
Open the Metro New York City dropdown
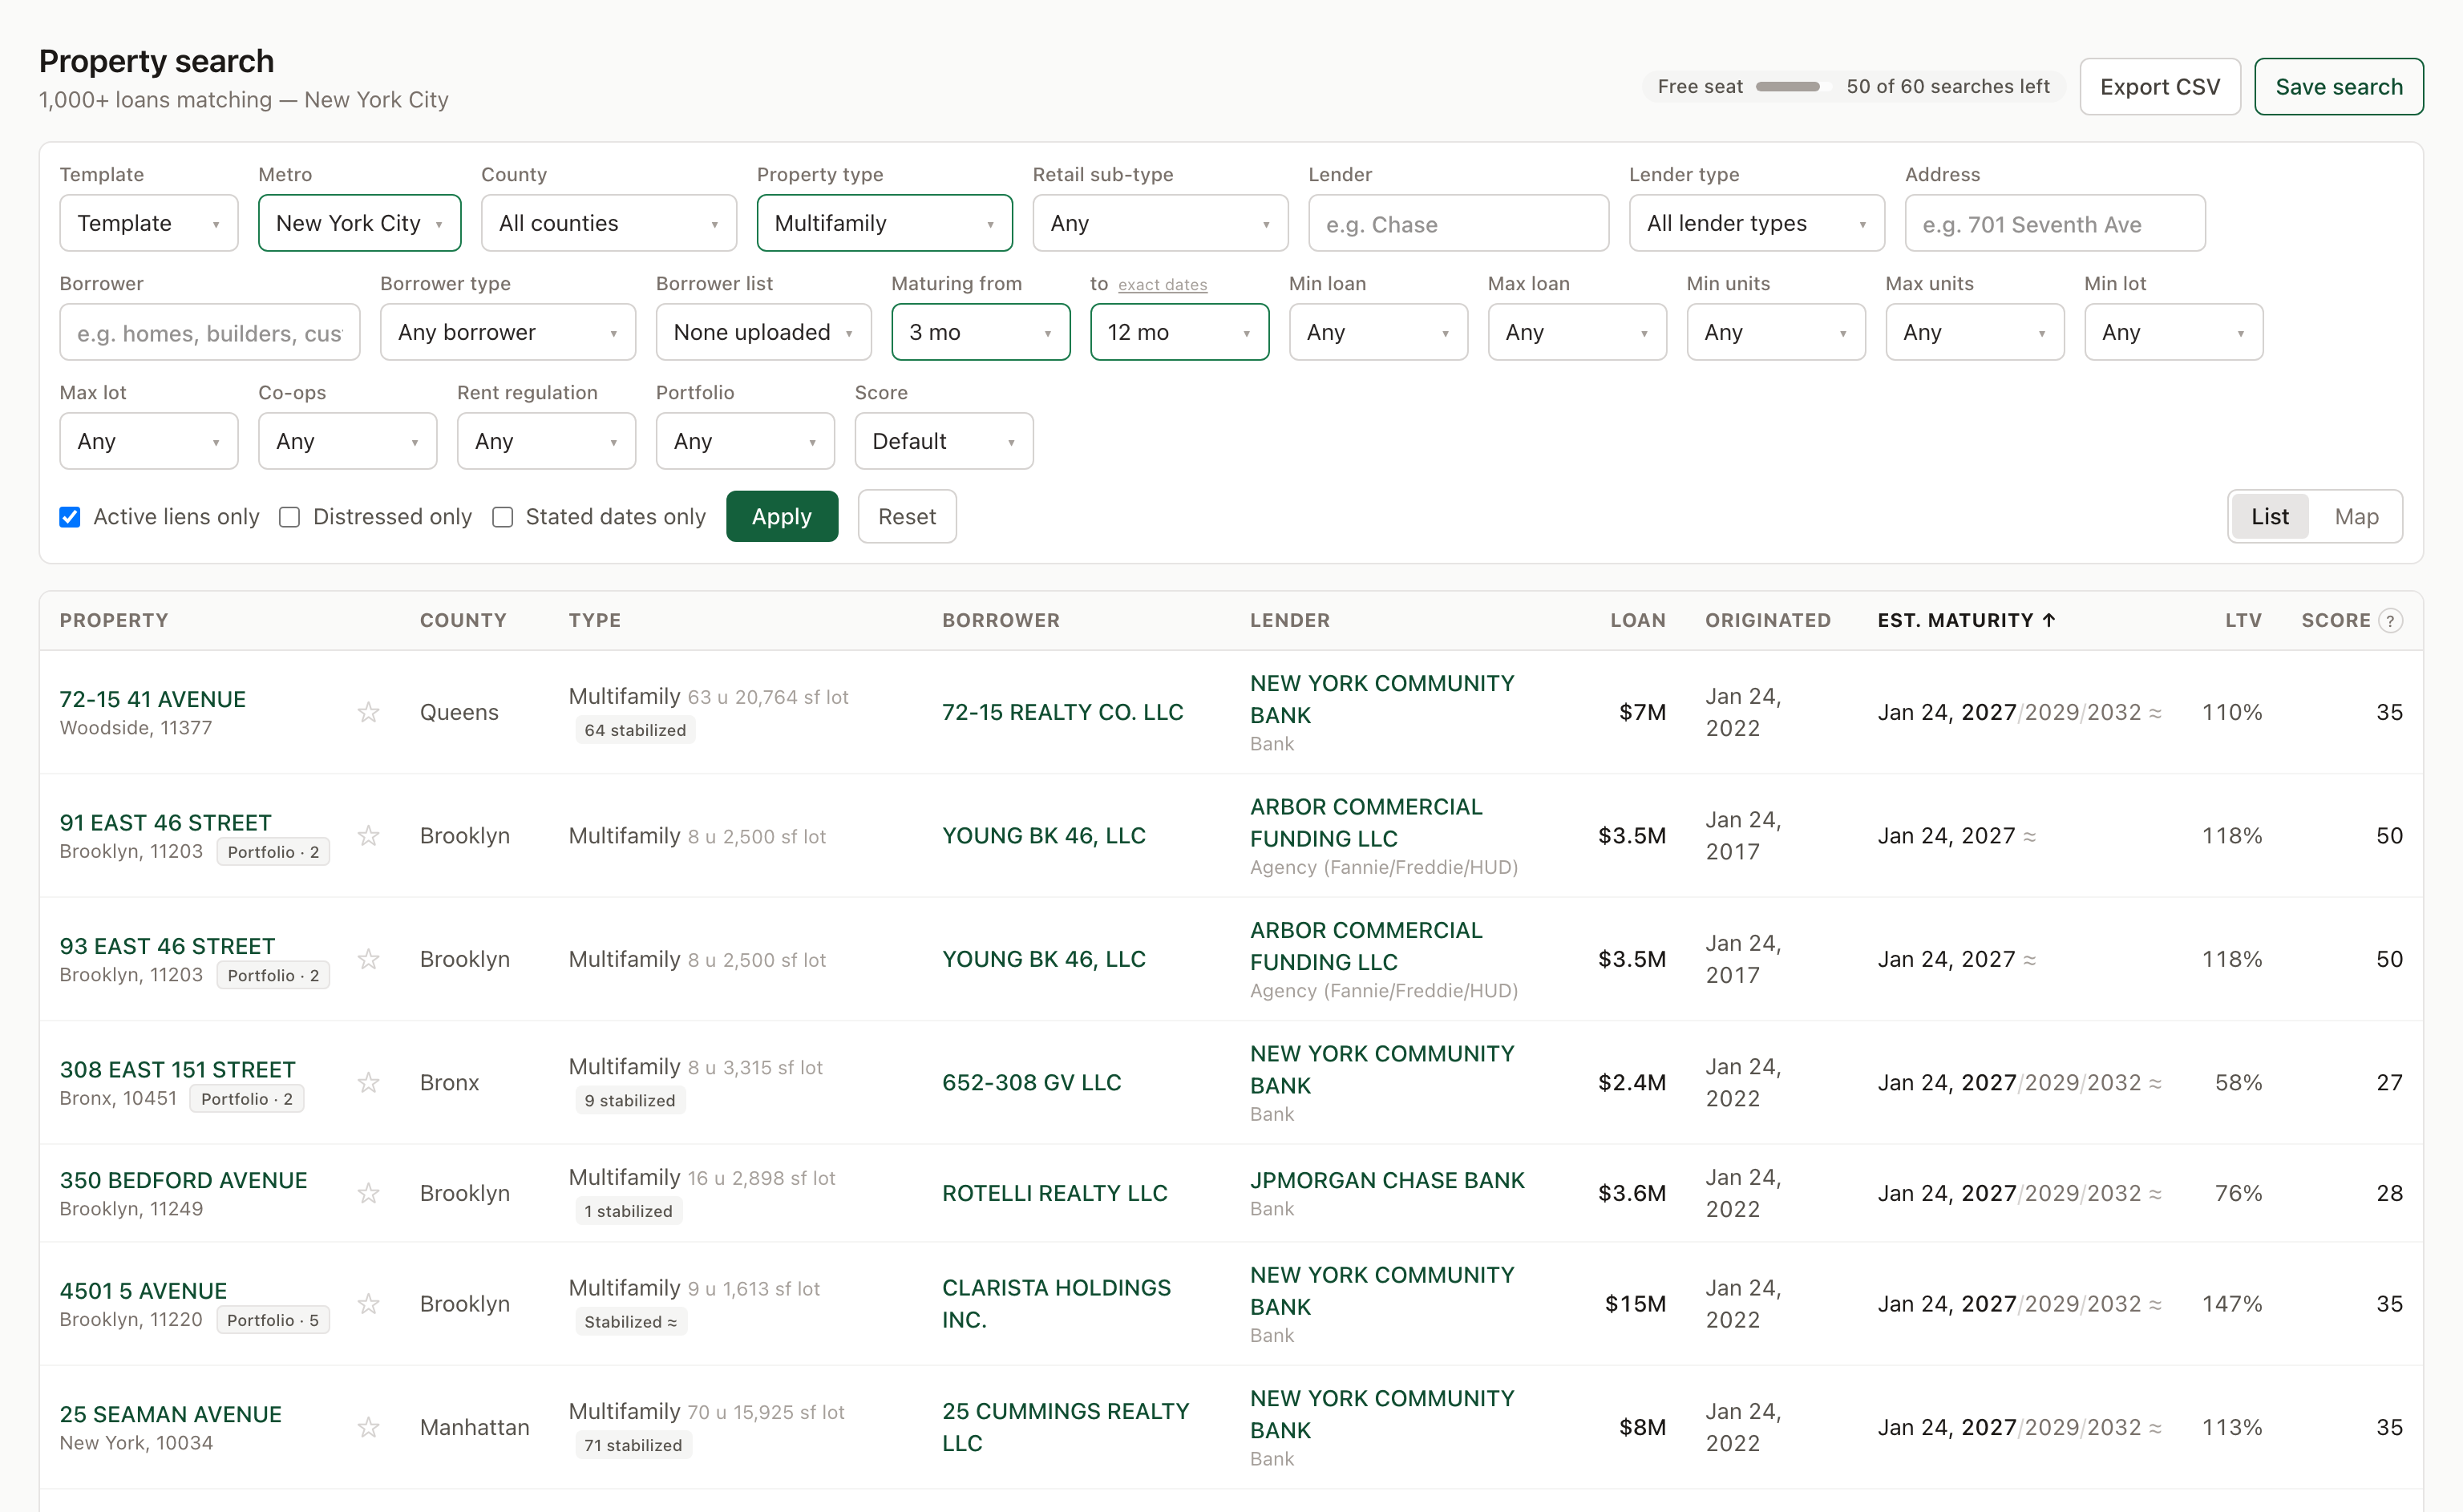[360, 223]
